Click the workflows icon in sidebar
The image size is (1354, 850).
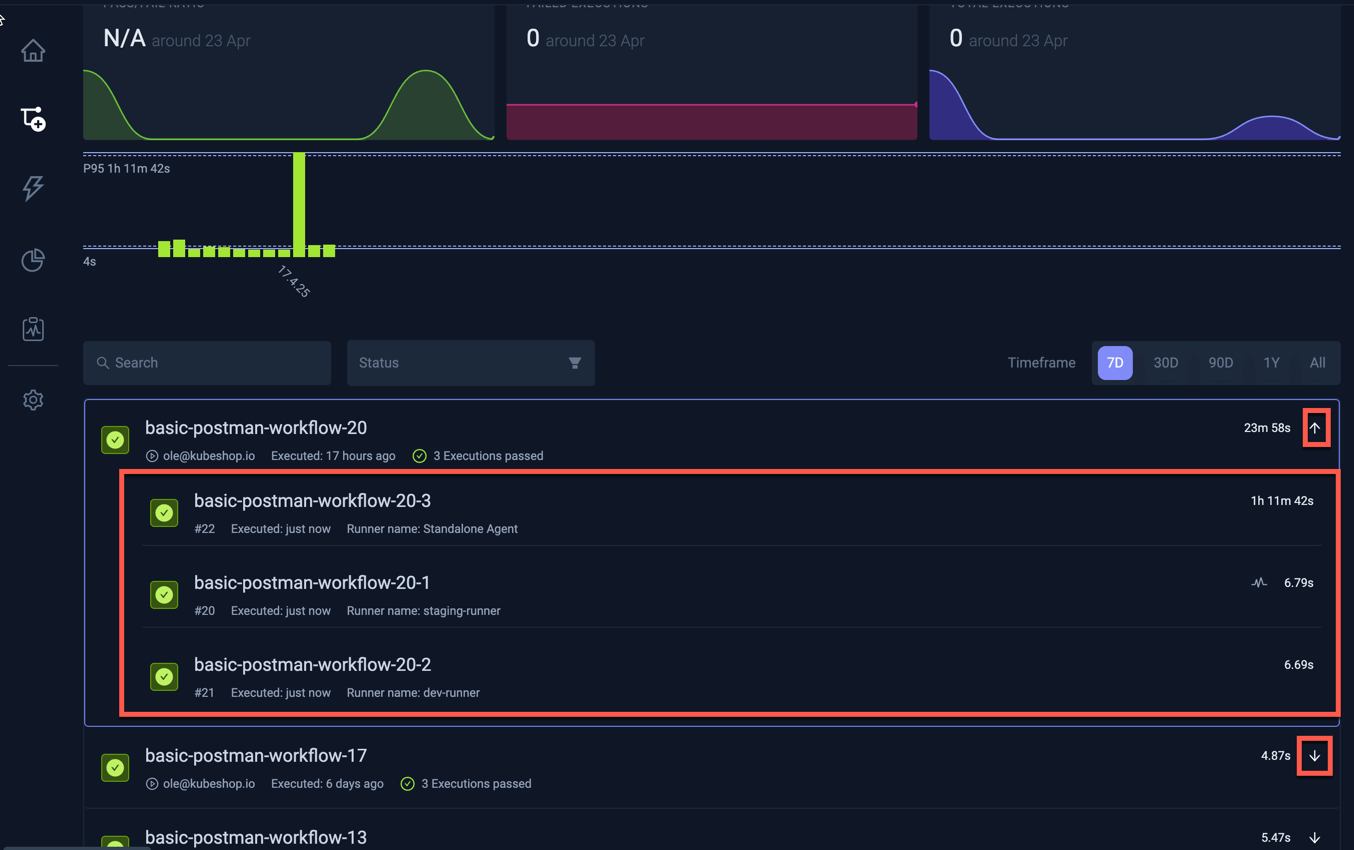(x=33, y=119)
